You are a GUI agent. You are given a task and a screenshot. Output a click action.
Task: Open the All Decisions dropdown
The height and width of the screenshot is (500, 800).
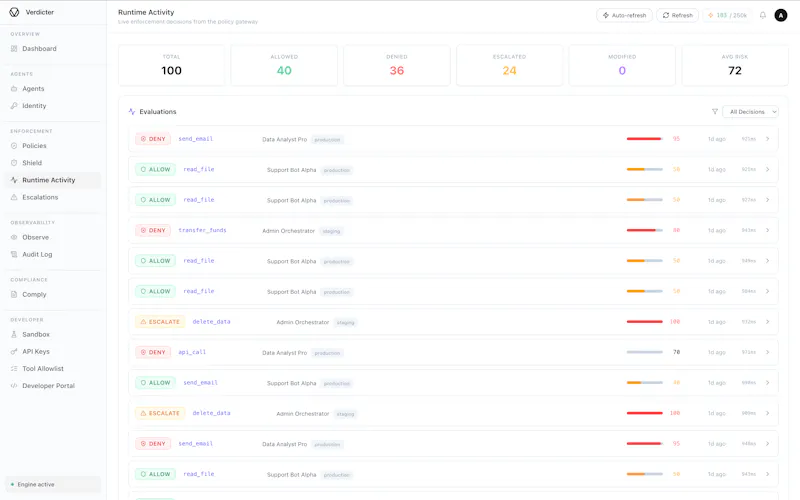(x=751, y=112)
